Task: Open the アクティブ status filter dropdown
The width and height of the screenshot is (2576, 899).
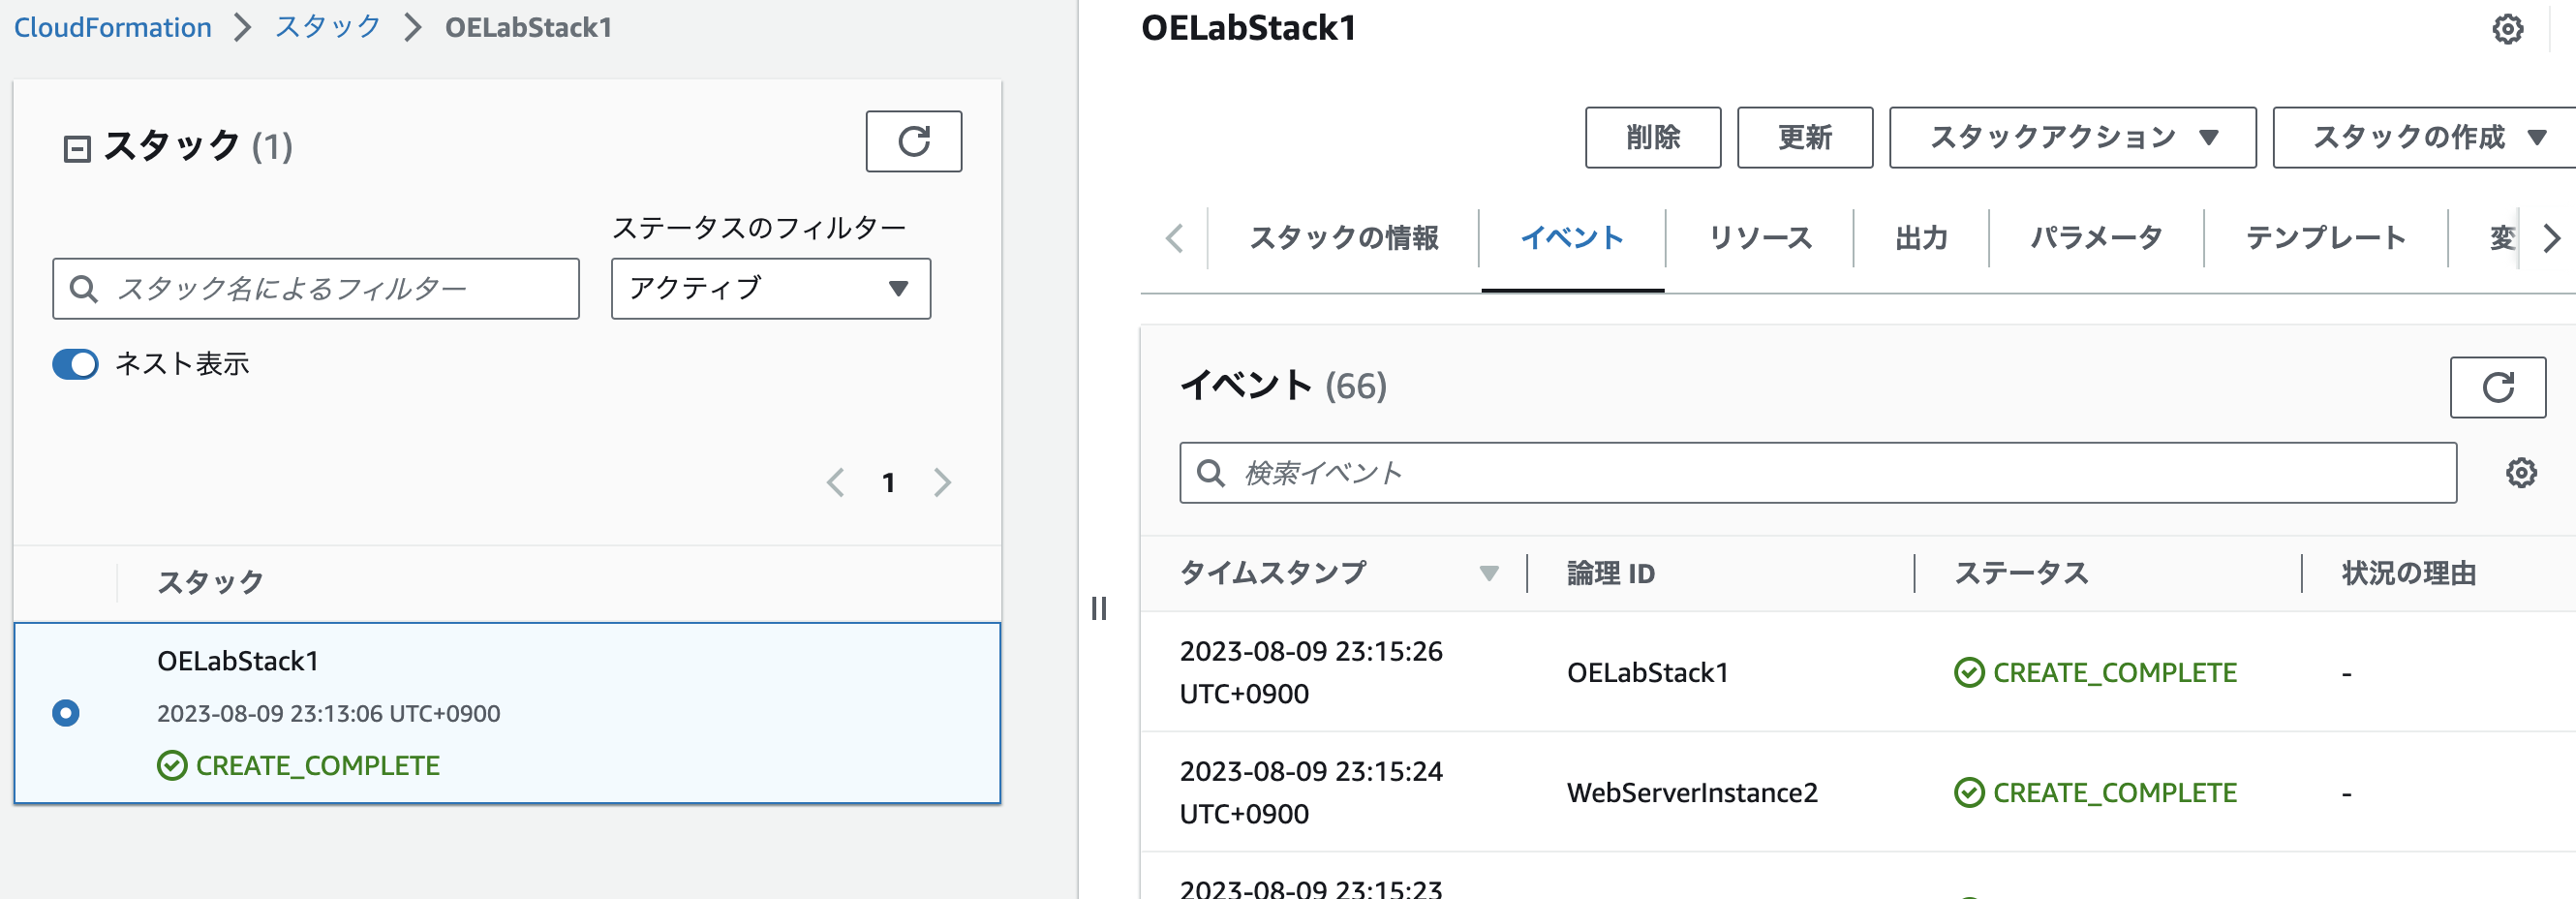Action: 770,289
